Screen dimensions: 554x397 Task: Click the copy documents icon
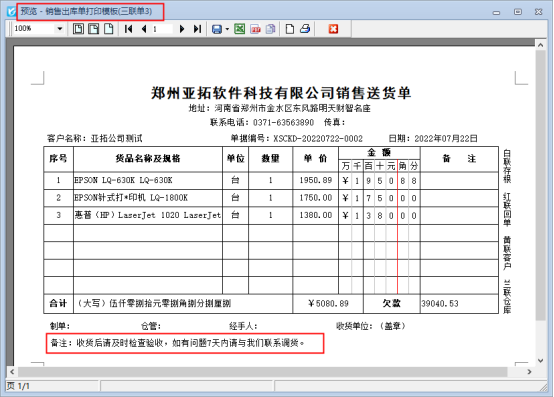[271, 29]
